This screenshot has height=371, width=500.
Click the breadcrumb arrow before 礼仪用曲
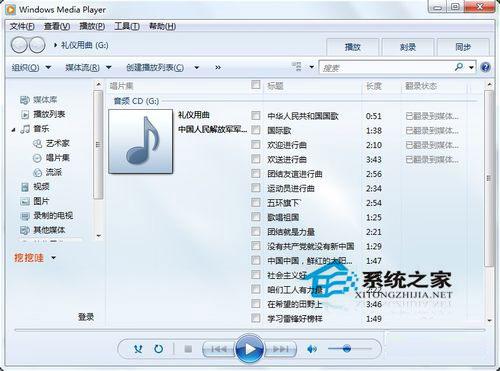55,45
